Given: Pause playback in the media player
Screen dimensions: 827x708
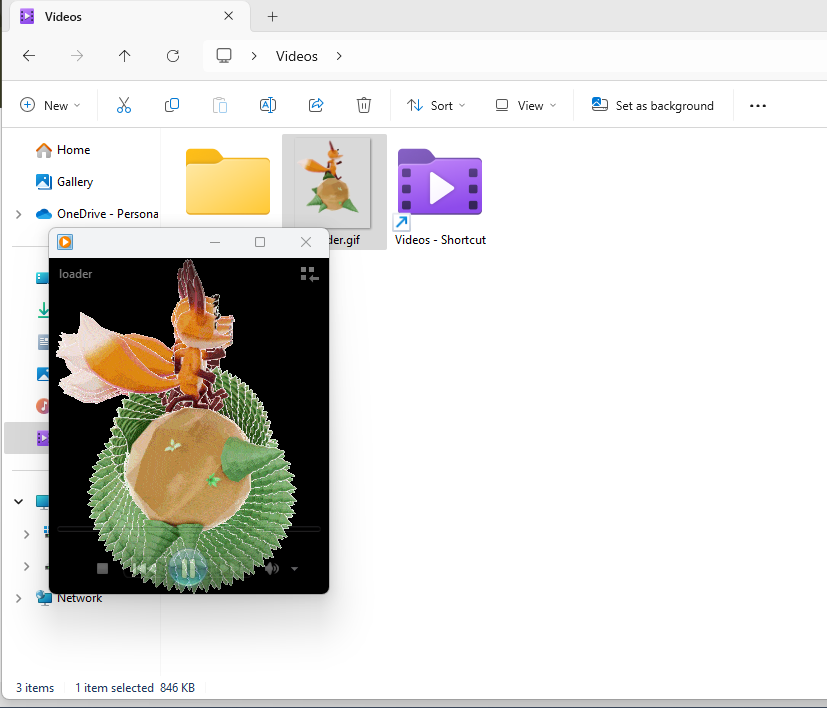Looking at the screenshot, I should coord(187,568).
